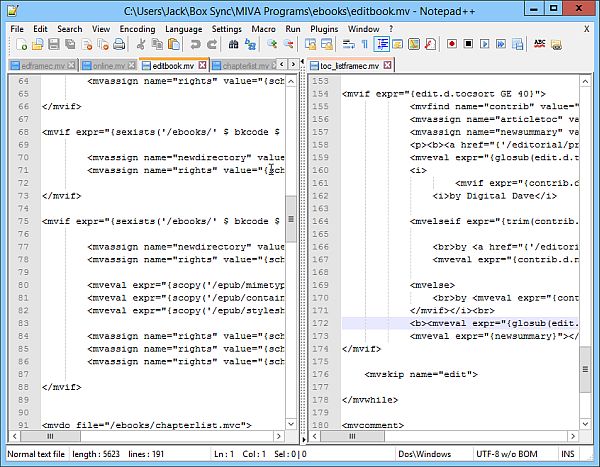
Task: Click the last toolbar icon after spell-check
Action: point(556,44)
